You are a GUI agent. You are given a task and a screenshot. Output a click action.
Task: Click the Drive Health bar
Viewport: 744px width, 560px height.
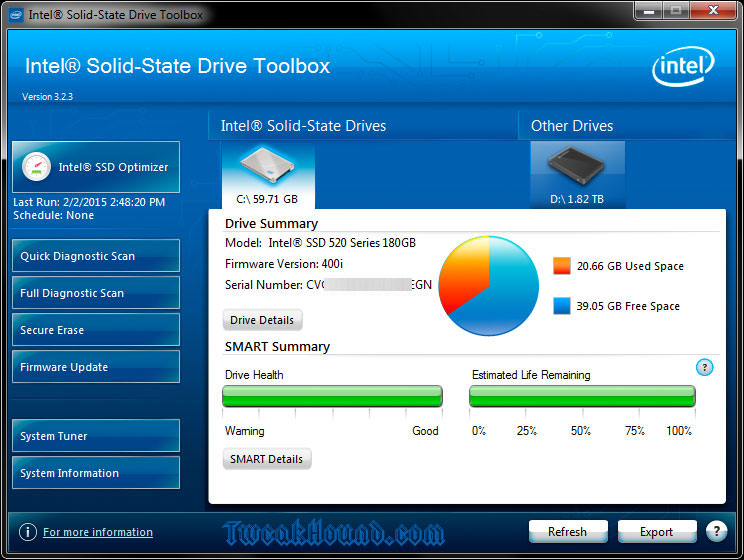332,396
